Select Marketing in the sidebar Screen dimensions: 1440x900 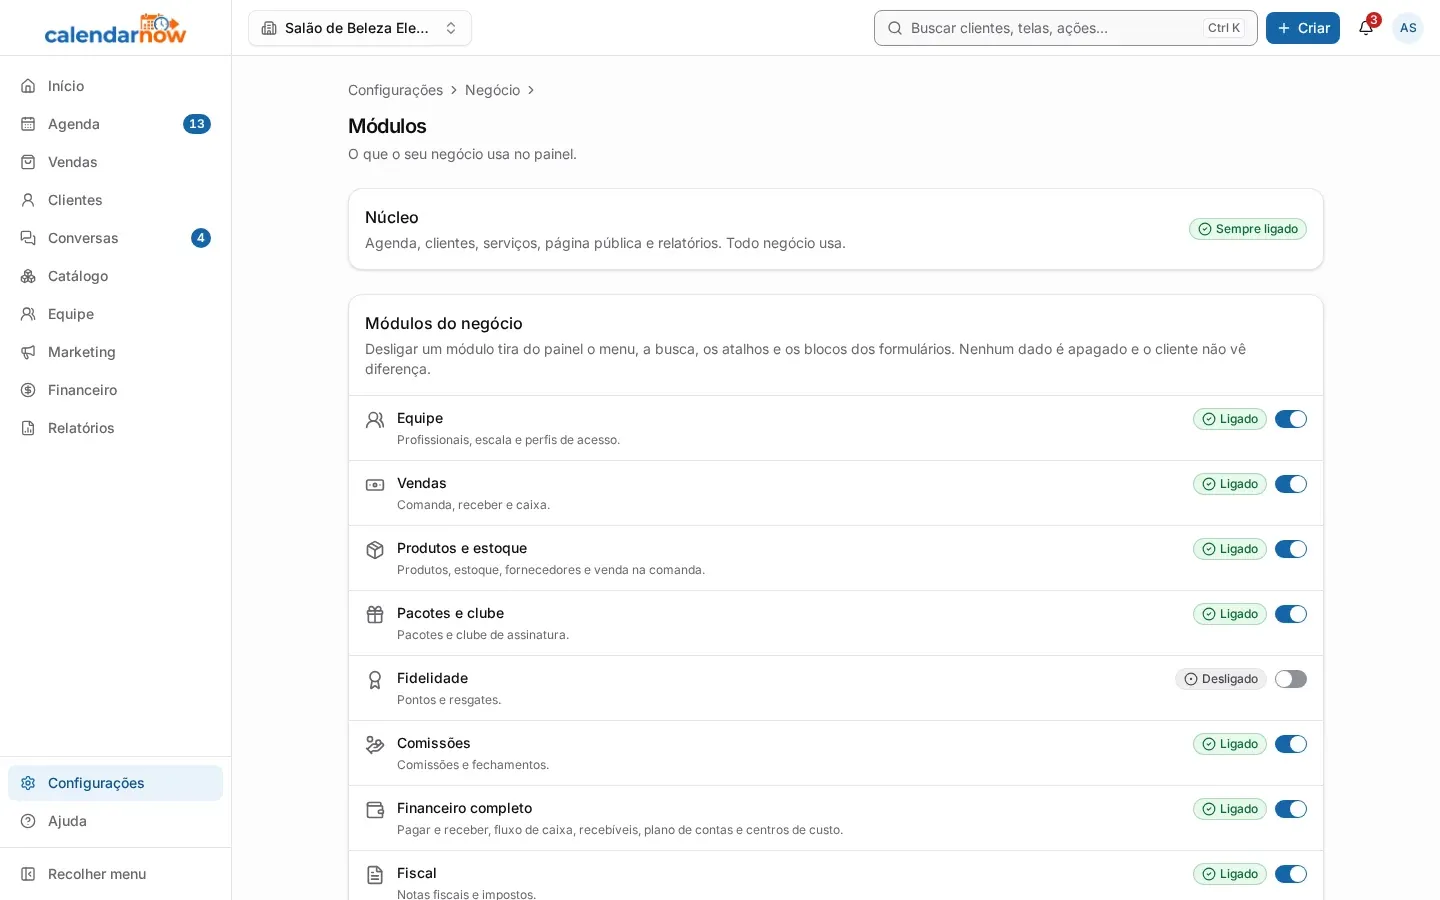point(115,352)
